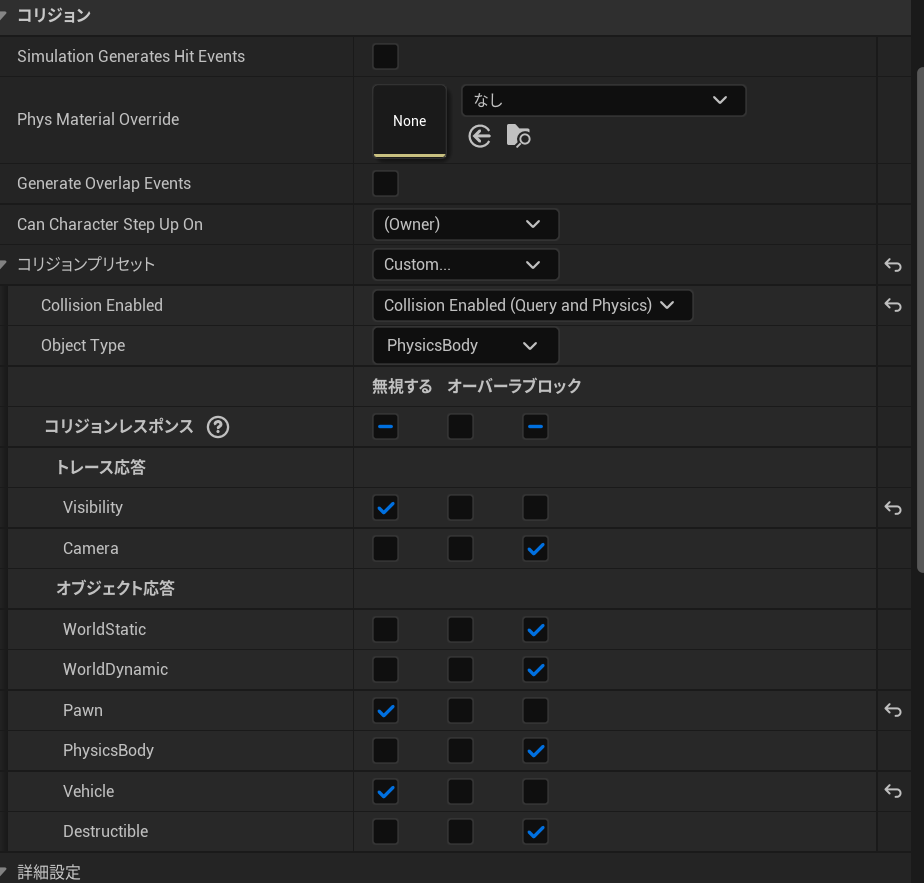Collapse the コリジョンプリセット expander
Image resolution: width=924 pixels, height=883 pixels.
click(3, 265)
